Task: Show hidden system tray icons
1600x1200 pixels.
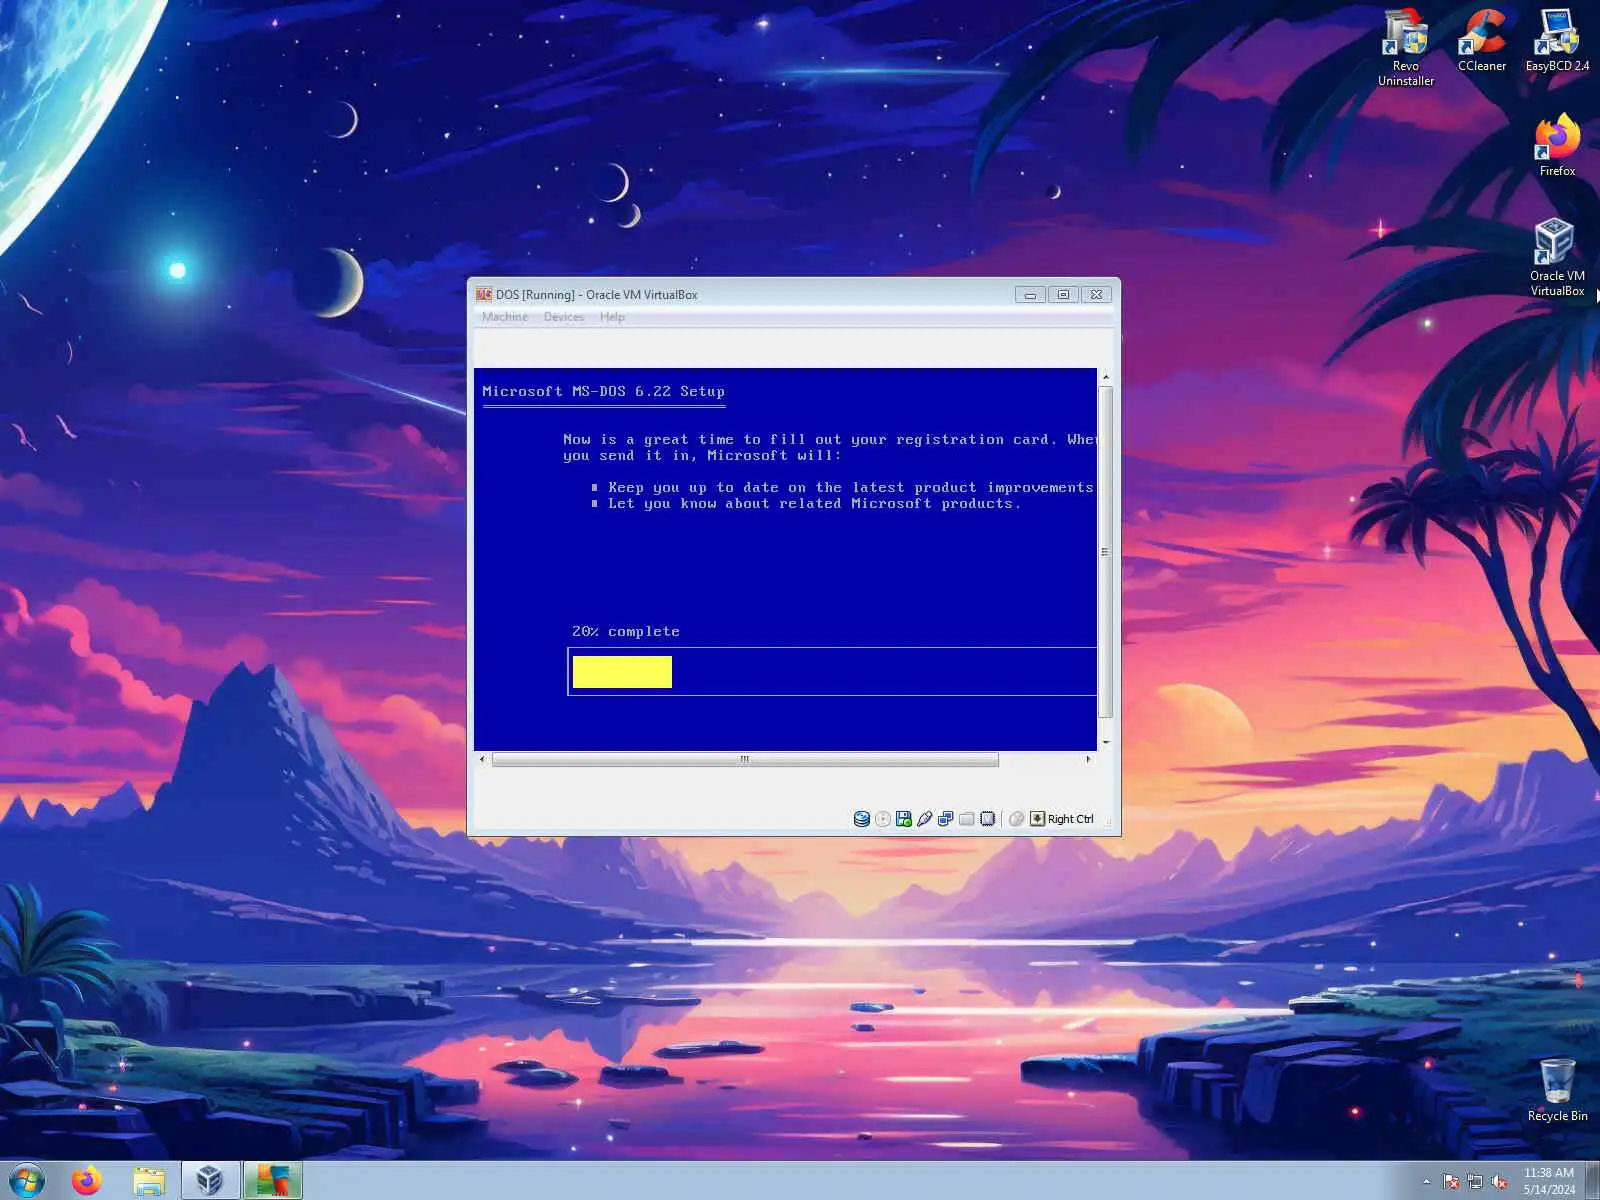Action: click(x=1426, y=1182)
